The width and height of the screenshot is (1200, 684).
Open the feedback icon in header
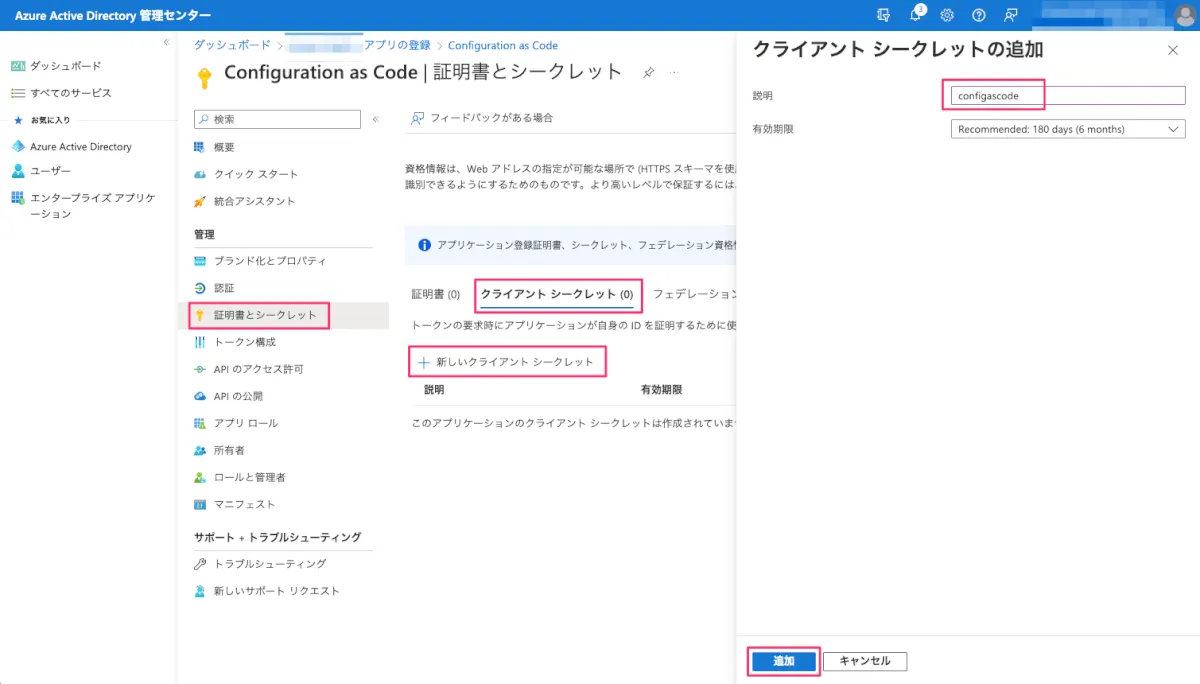[1011, 15]
